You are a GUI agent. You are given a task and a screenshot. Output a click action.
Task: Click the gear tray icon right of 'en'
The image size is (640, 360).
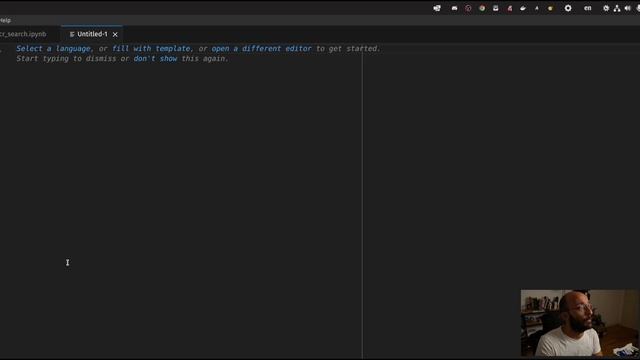(606, 8)
